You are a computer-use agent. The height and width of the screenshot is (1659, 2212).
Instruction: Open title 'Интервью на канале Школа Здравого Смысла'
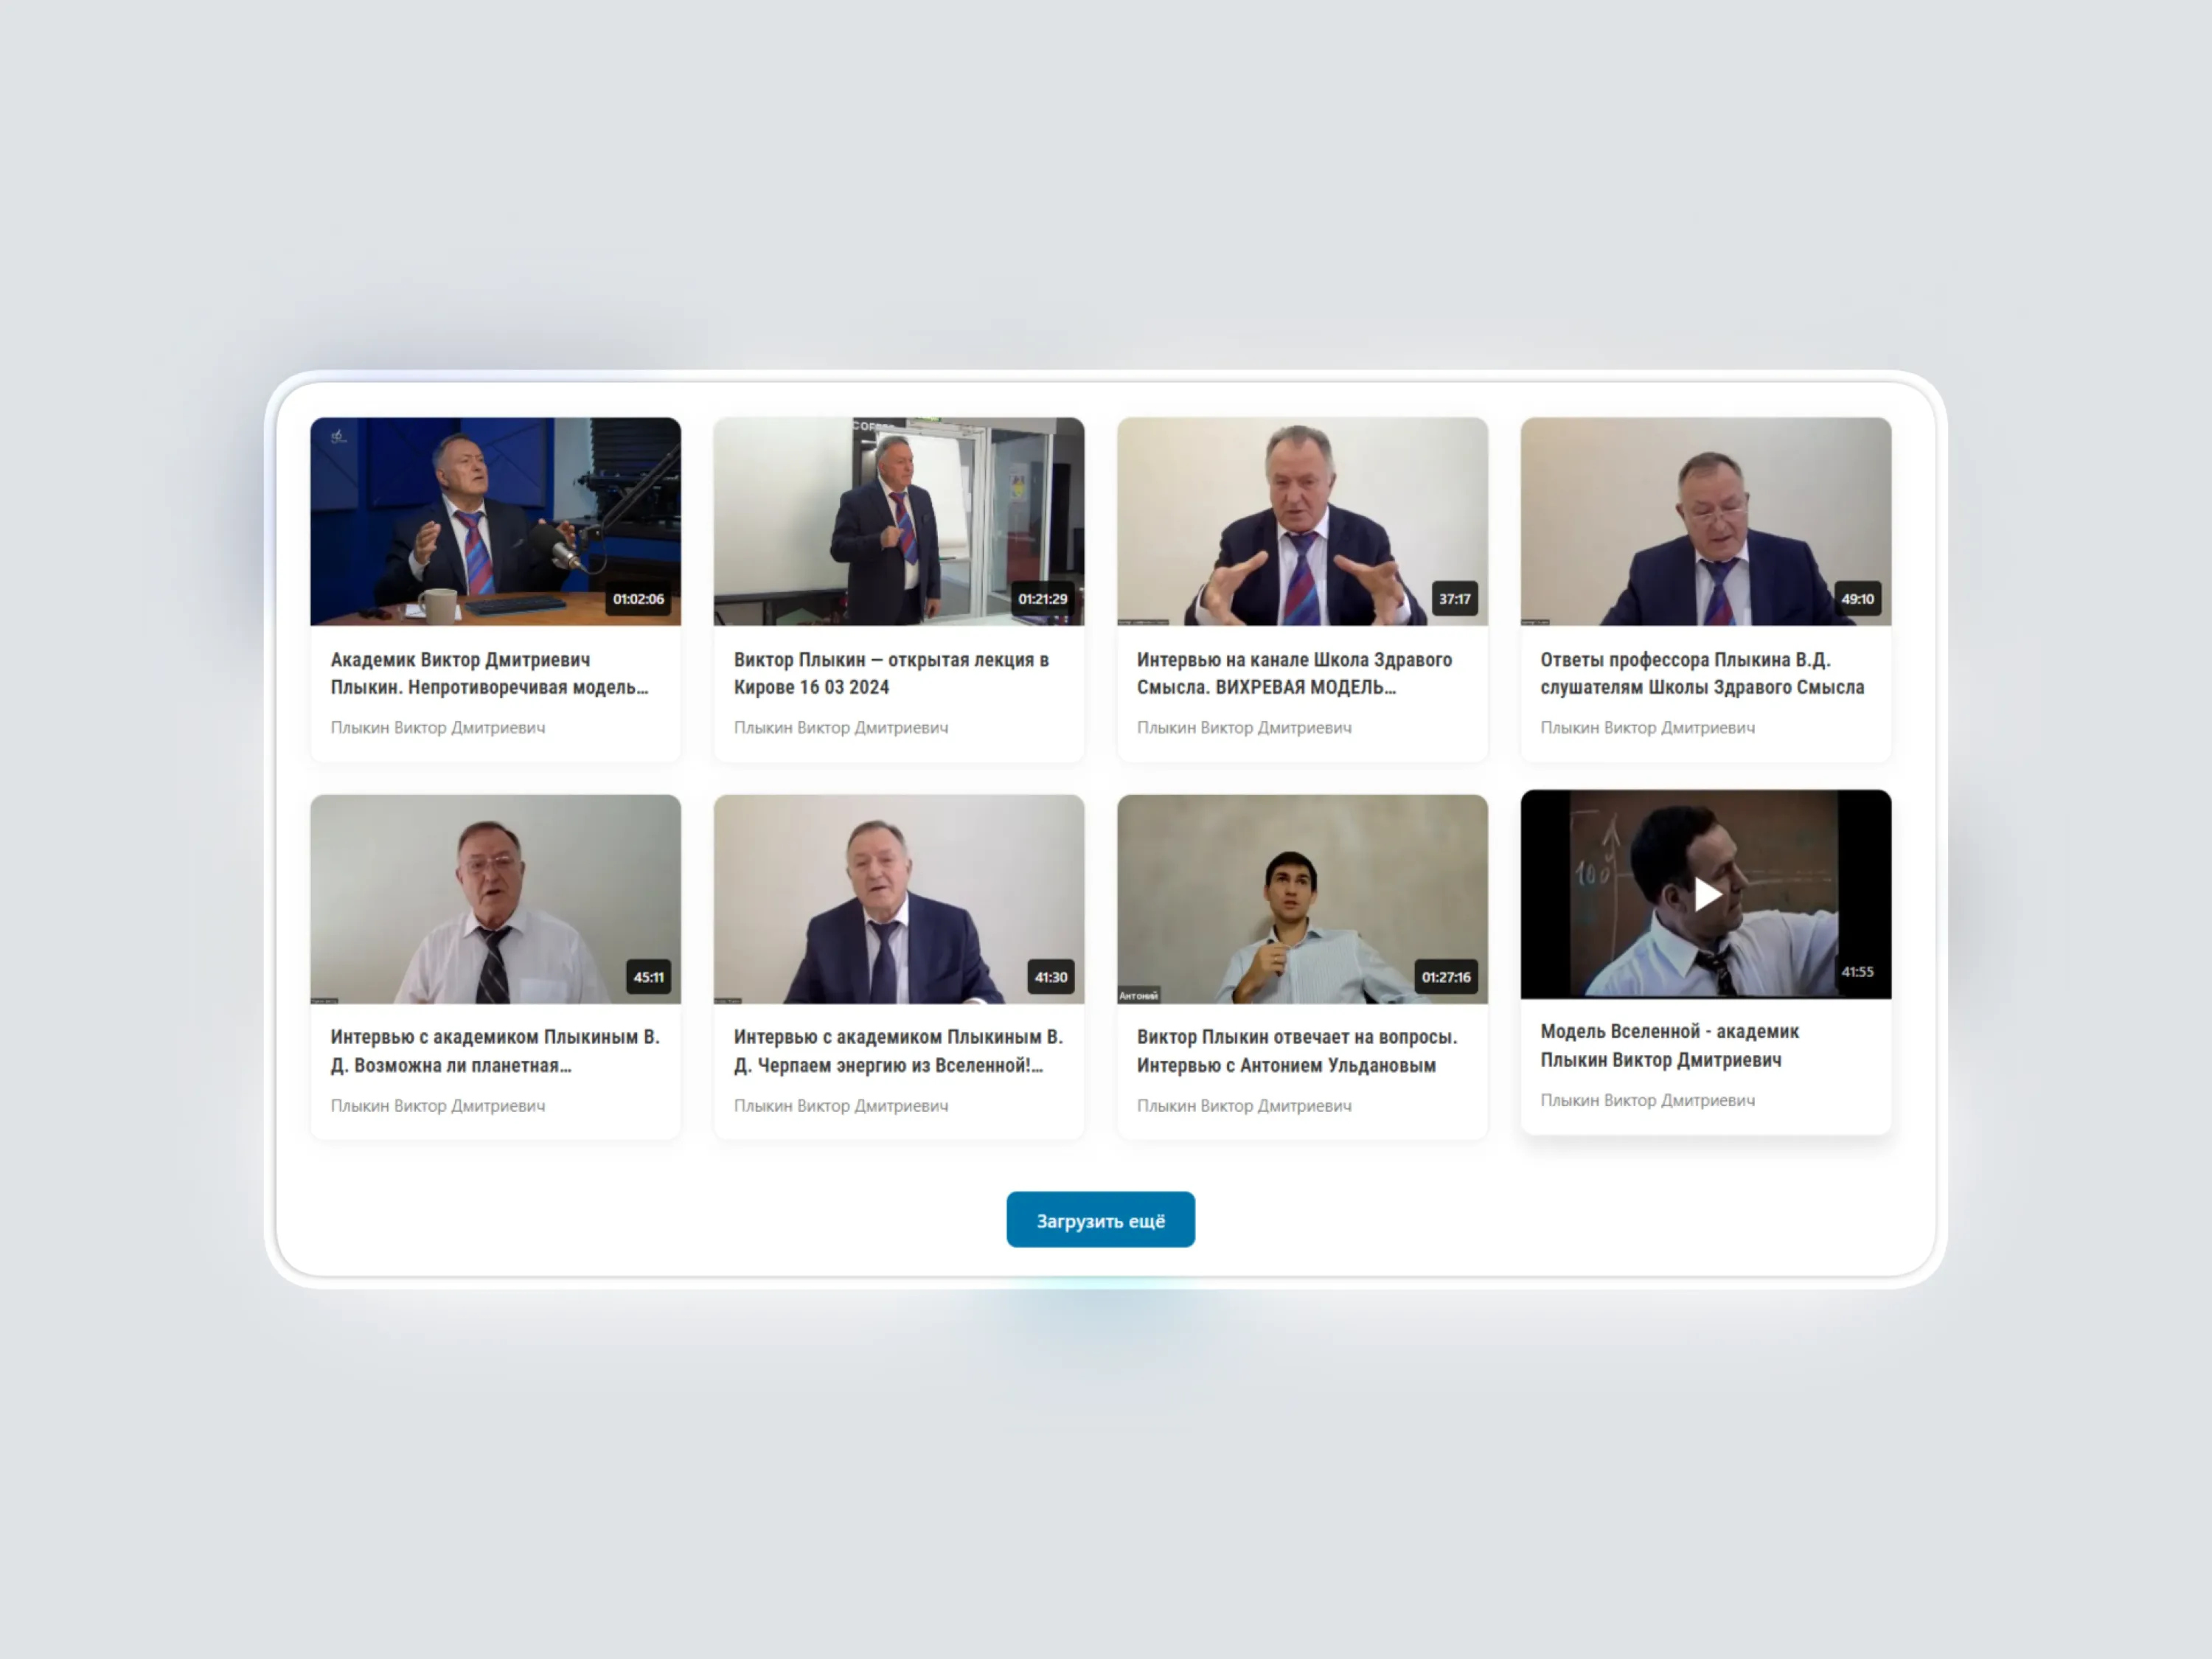(1294, 673)
